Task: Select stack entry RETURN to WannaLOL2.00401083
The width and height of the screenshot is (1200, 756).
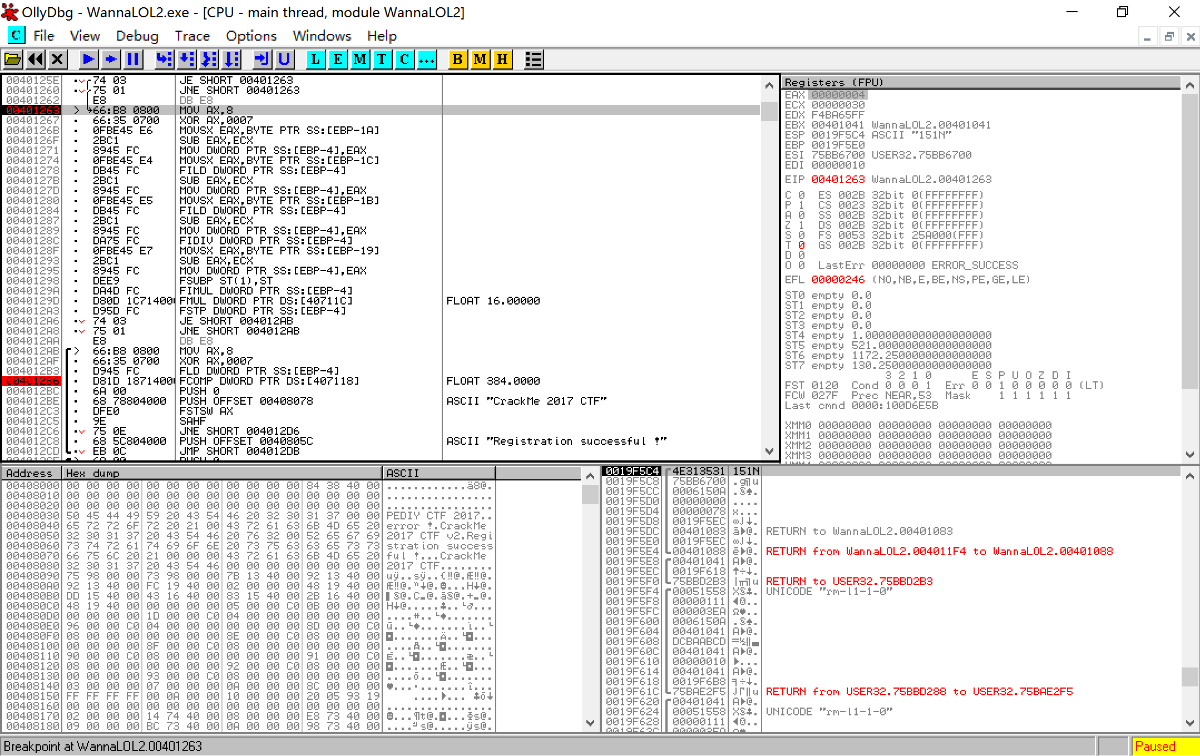Action: [x=859, y=530]
